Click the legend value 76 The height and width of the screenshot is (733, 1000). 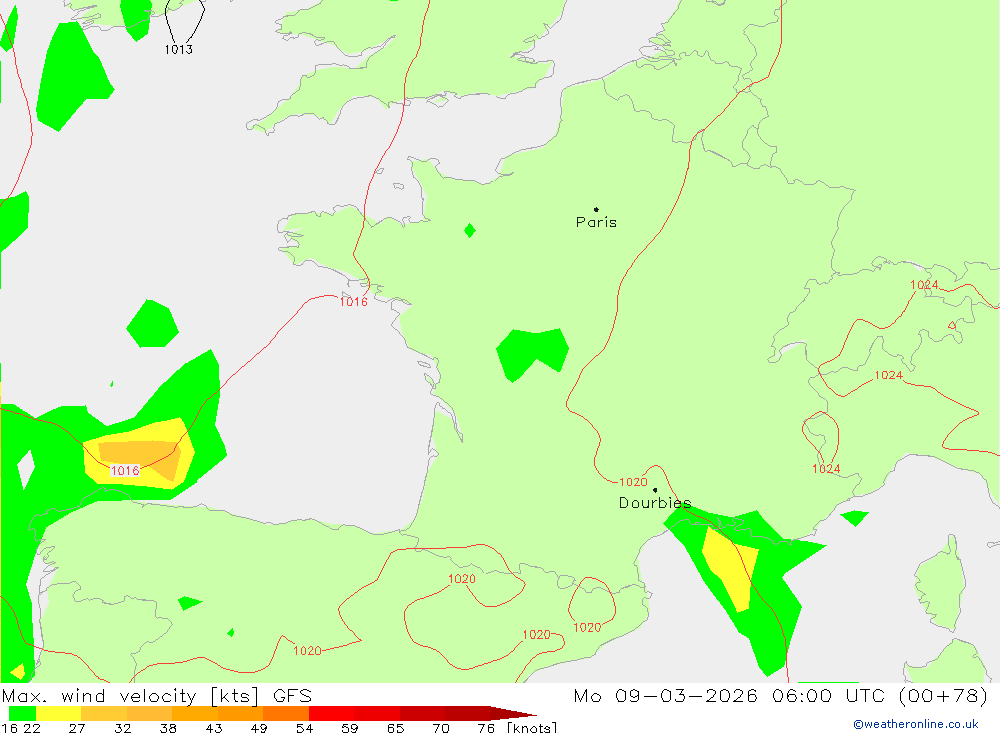click(486, 728)
